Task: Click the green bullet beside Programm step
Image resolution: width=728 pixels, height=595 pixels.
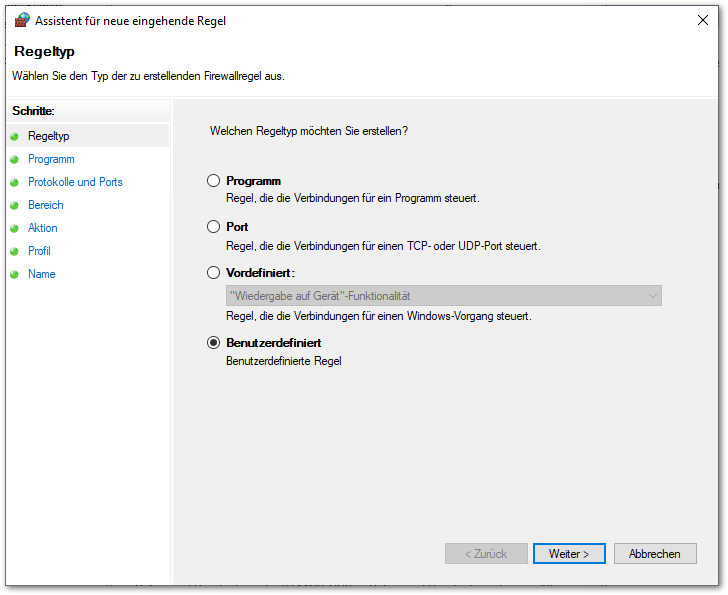Action: tap(14, 159)
